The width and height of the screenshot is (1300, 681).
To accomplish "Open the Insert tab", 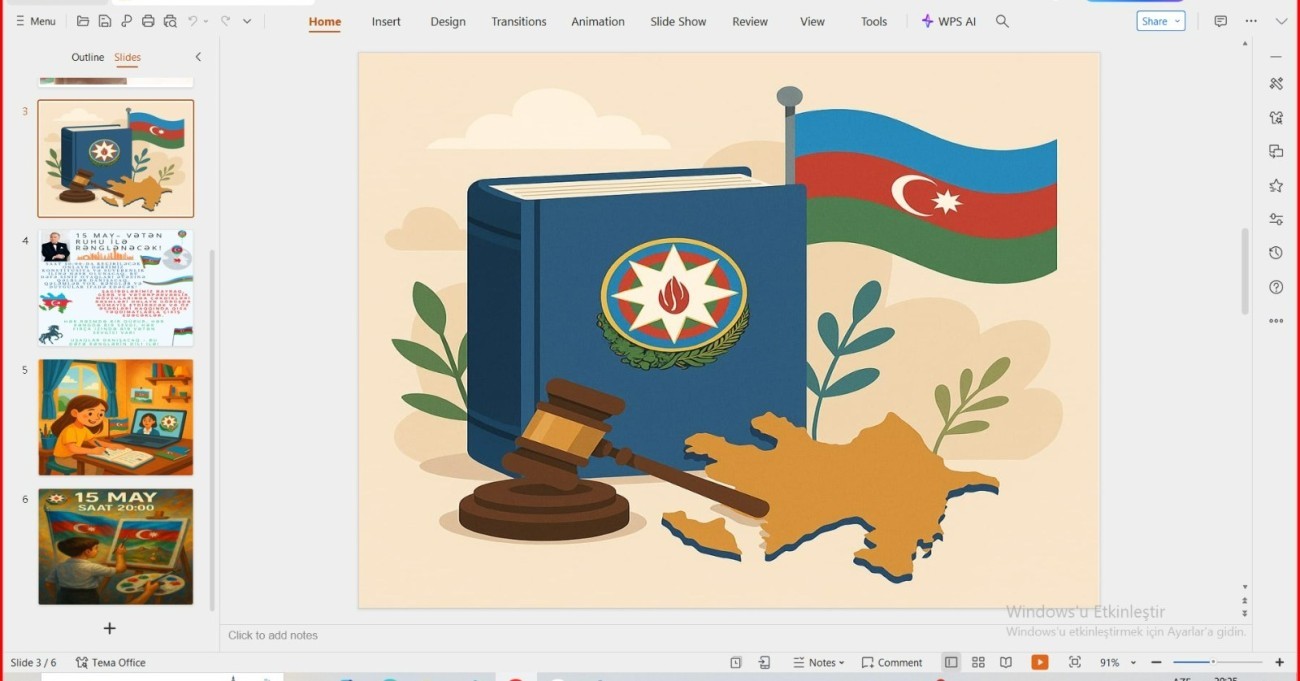I will tap(386, 21).
